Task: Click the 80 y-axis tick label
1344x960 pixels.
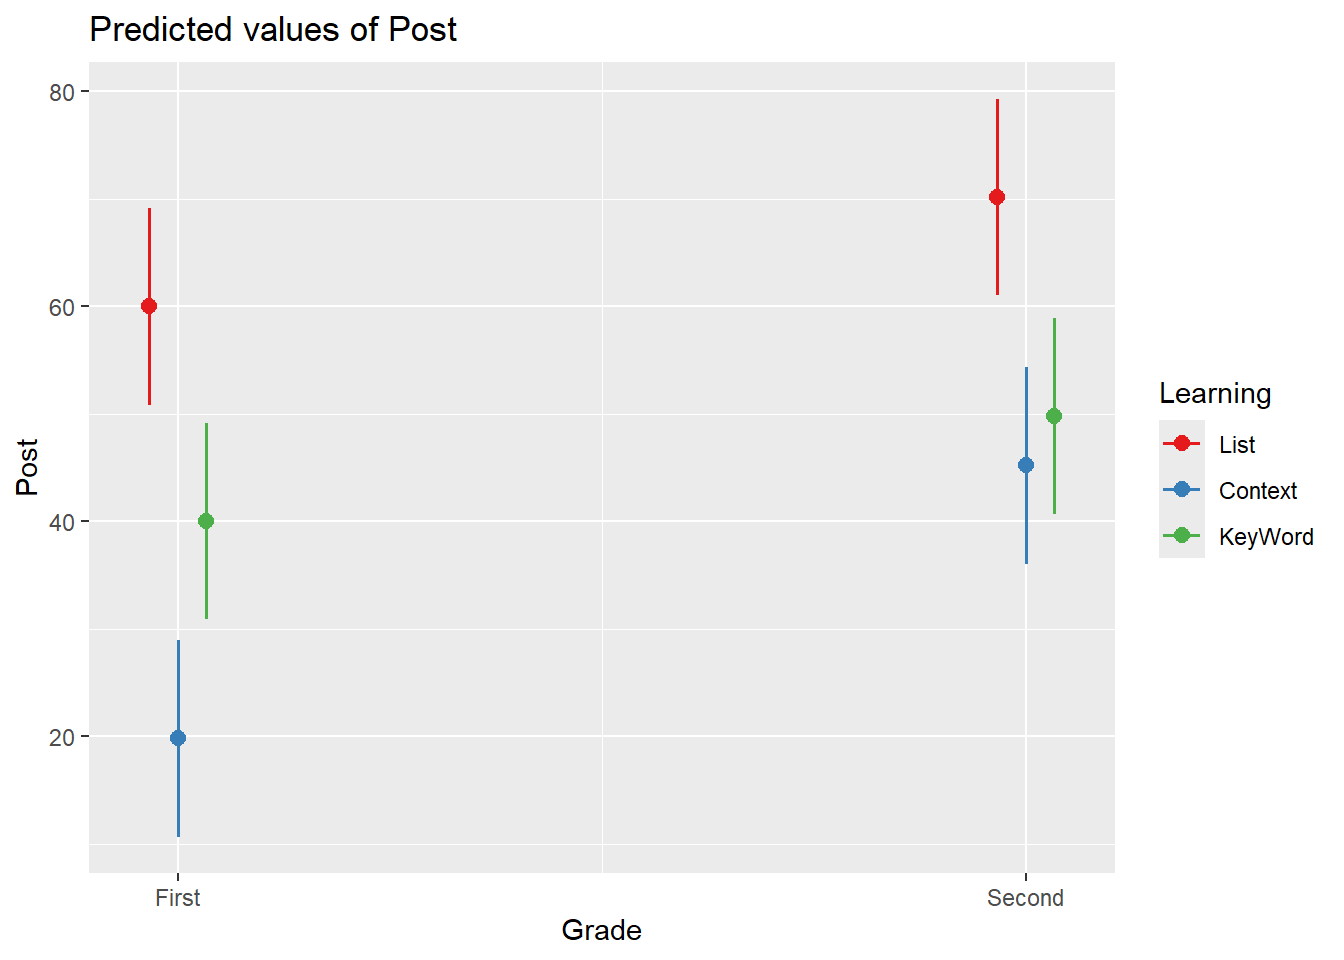Action: 62,92
